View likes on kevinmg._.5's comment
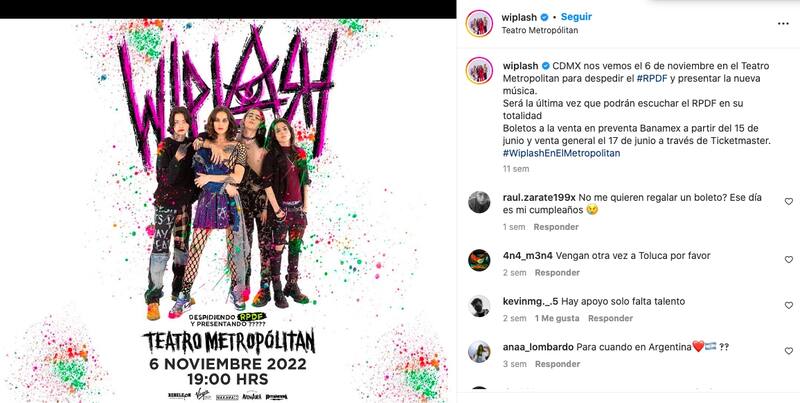The width and height of the screenshot is (800, 403). [x=557, y=318]
